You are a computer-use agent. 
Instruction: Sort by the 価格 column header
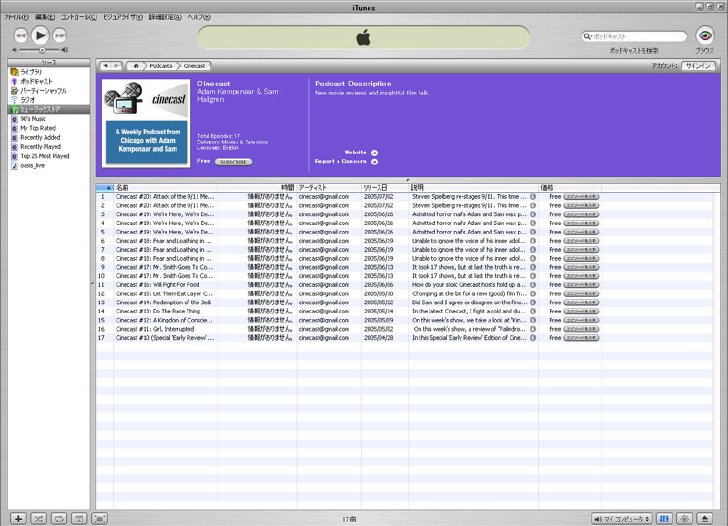coord(570,188)
